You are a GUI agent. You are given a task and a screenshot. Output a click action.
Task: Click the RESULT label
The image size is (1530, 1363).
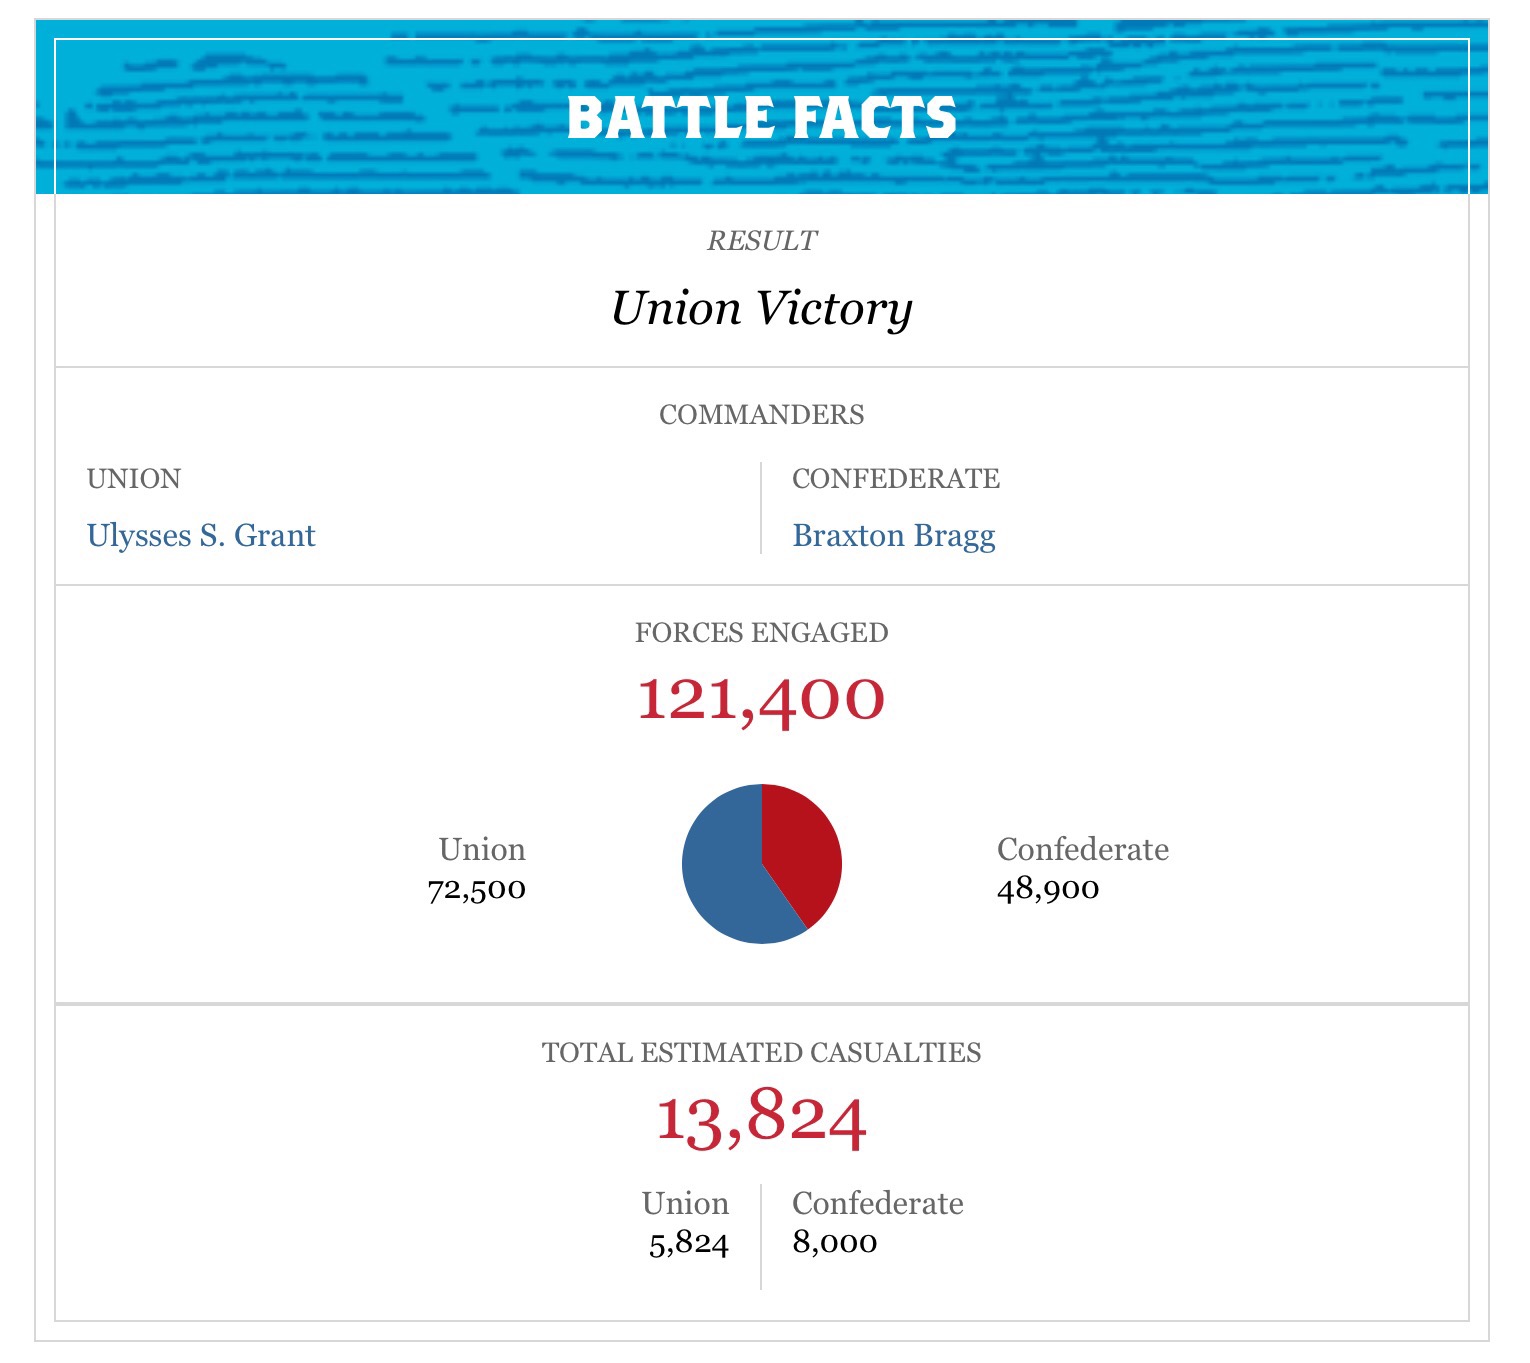point(762,241)
